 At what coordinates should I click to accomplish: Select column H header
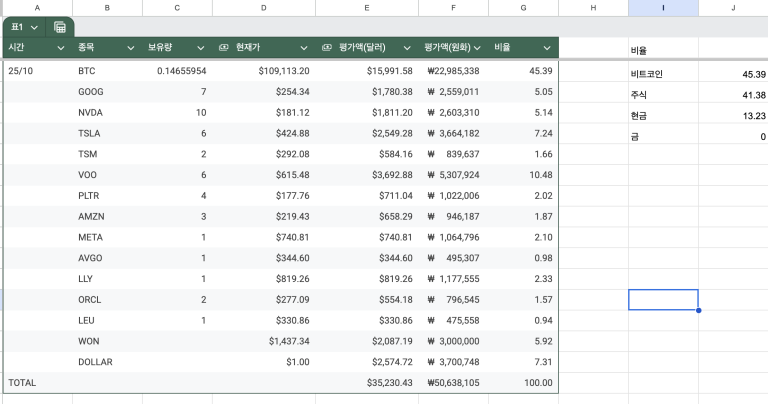point(593,8)
